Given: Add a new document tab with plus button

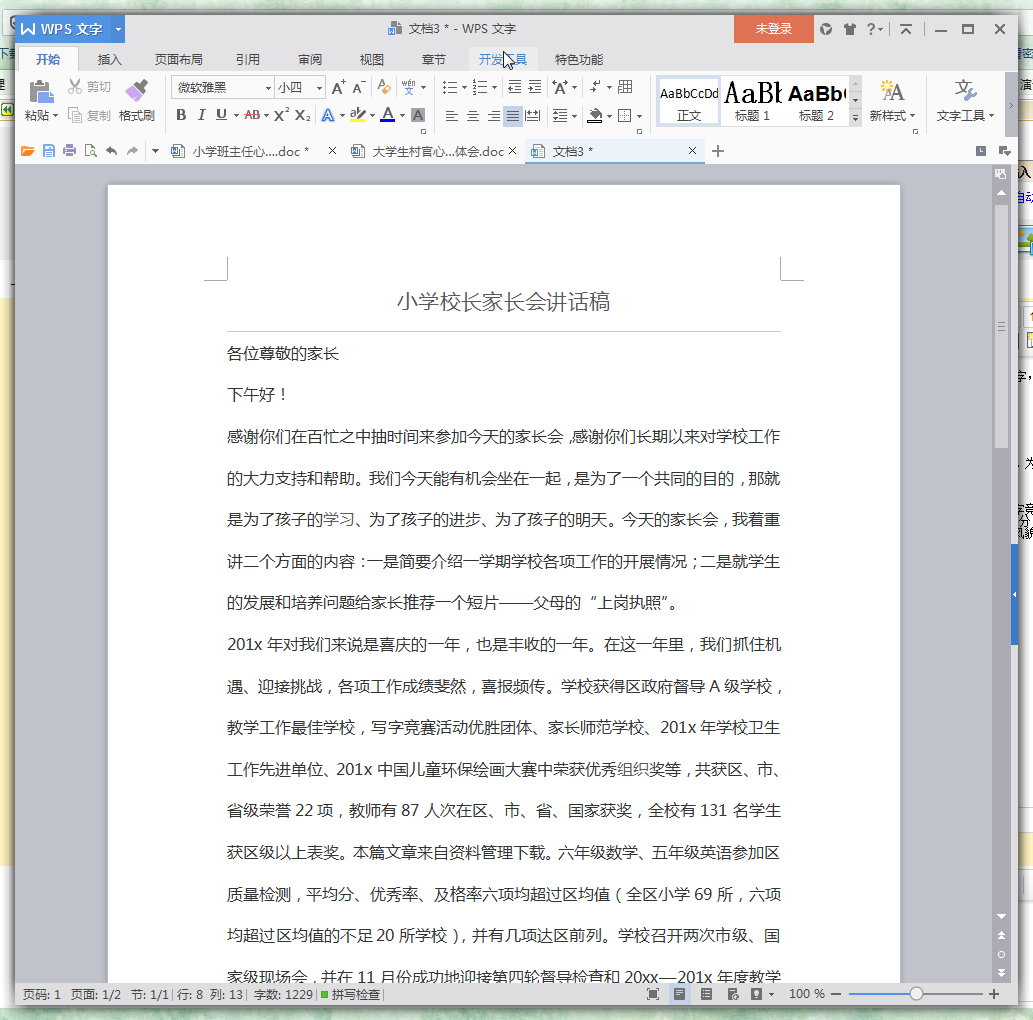Looking at the screenshot, I should click(x=718, y=152).
